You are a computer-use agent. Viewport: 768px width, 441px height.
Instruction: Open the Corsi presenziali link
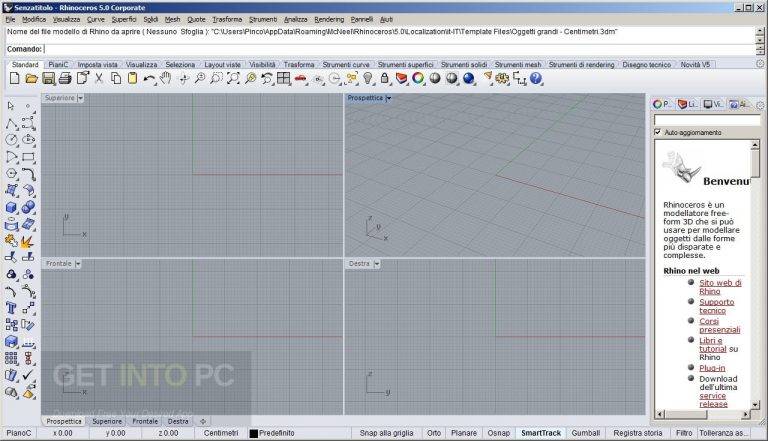pos(720,325)
